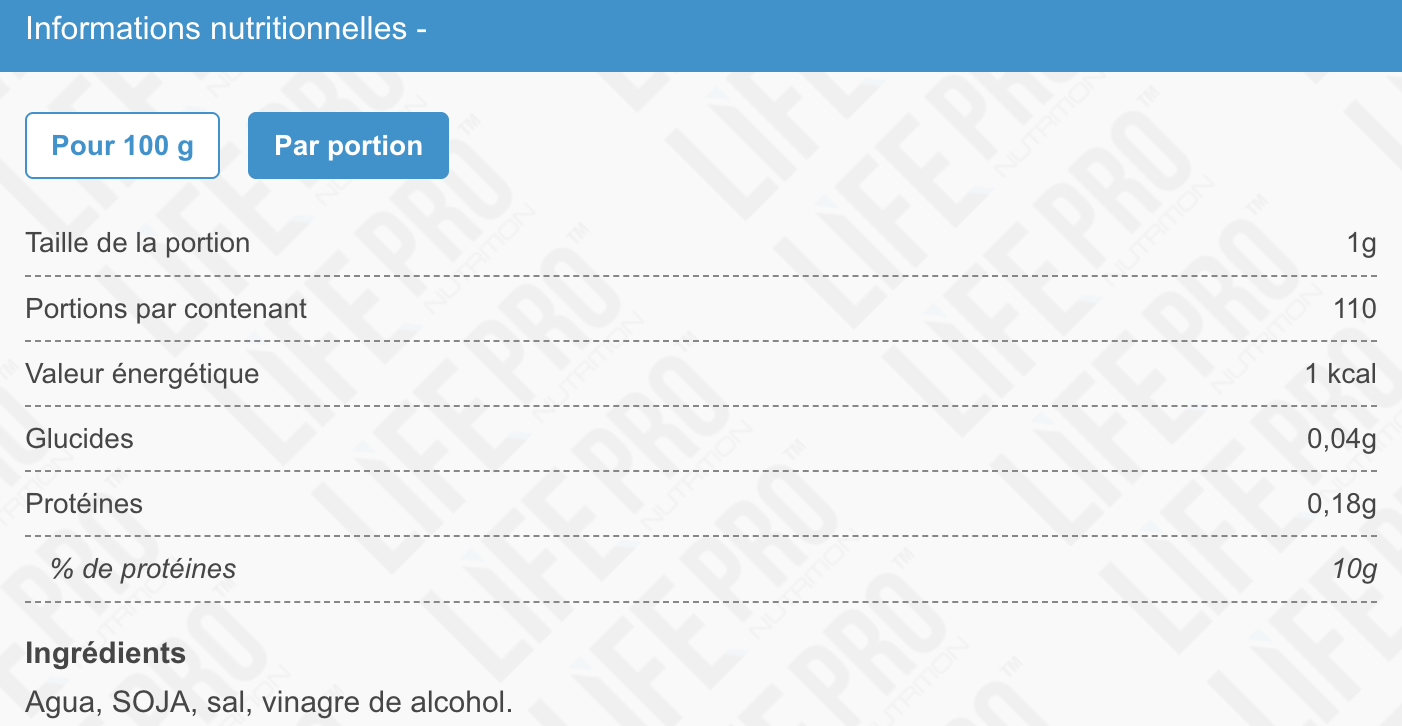Viewport: 1402px width, 726px height.
Task: Click the italic % de protéines label
Action: [143, 569]
